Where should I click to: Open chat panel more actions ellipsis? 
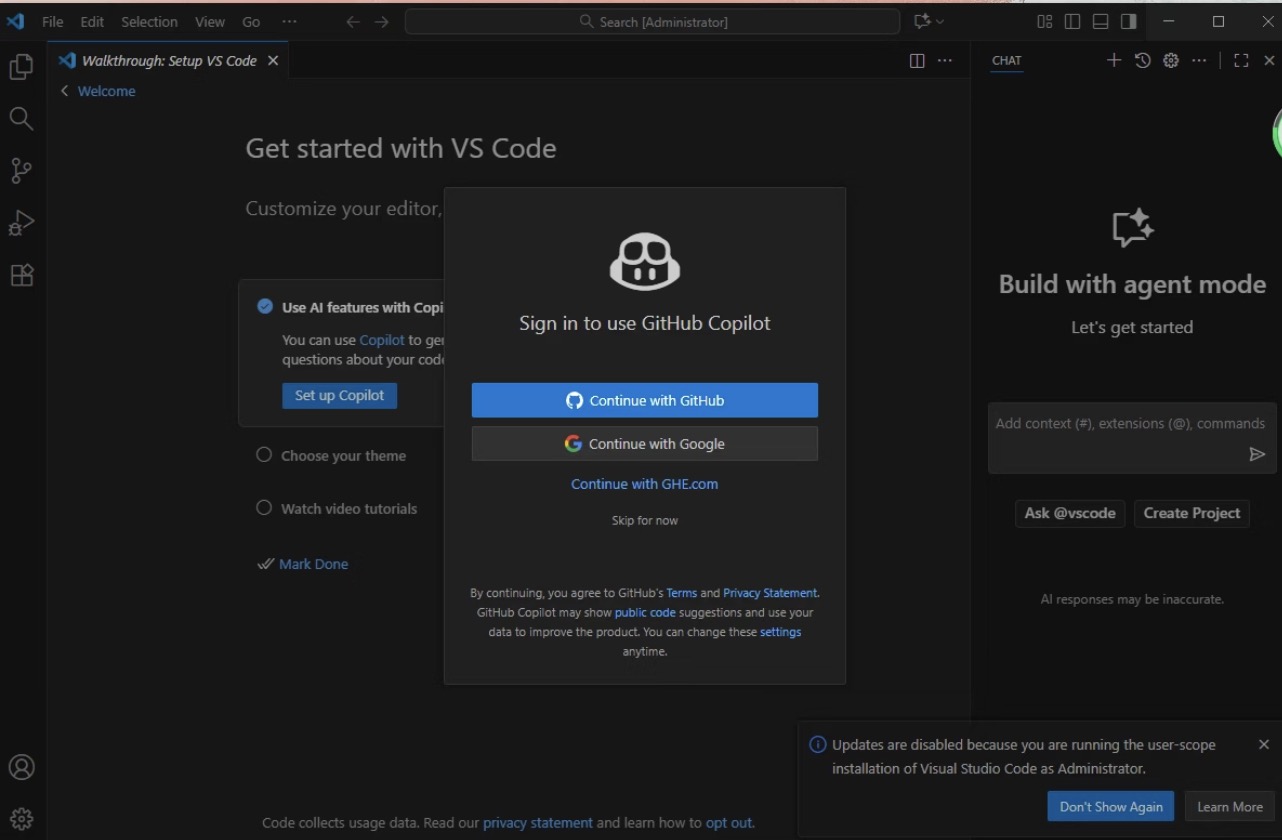(x=1199, y=60)
